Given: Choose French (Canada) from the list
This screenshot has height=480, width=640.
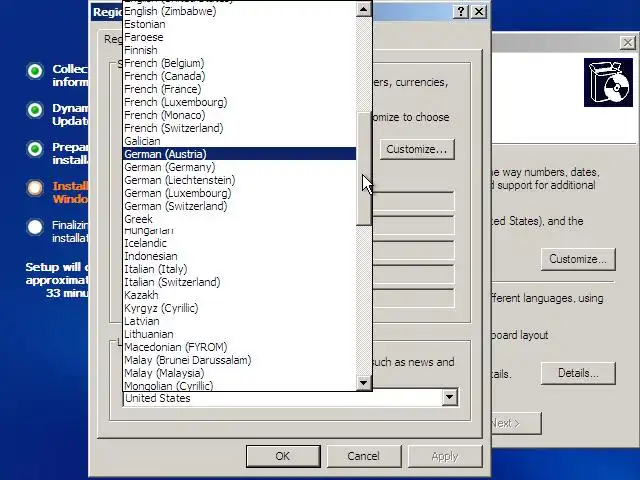Looking at the screenshot, I should [x=240, y=76].
